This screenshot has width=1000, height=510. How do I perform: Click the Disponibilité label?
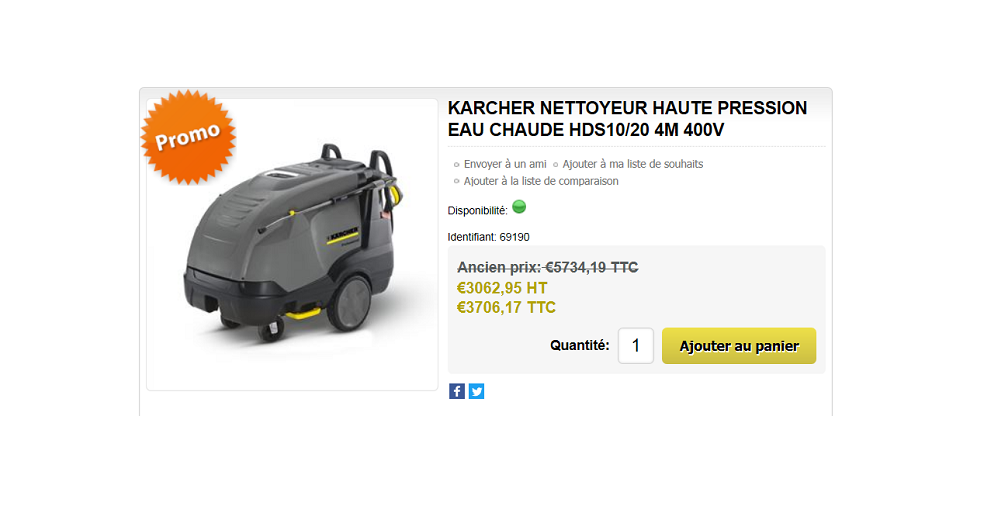click(478, 210)
